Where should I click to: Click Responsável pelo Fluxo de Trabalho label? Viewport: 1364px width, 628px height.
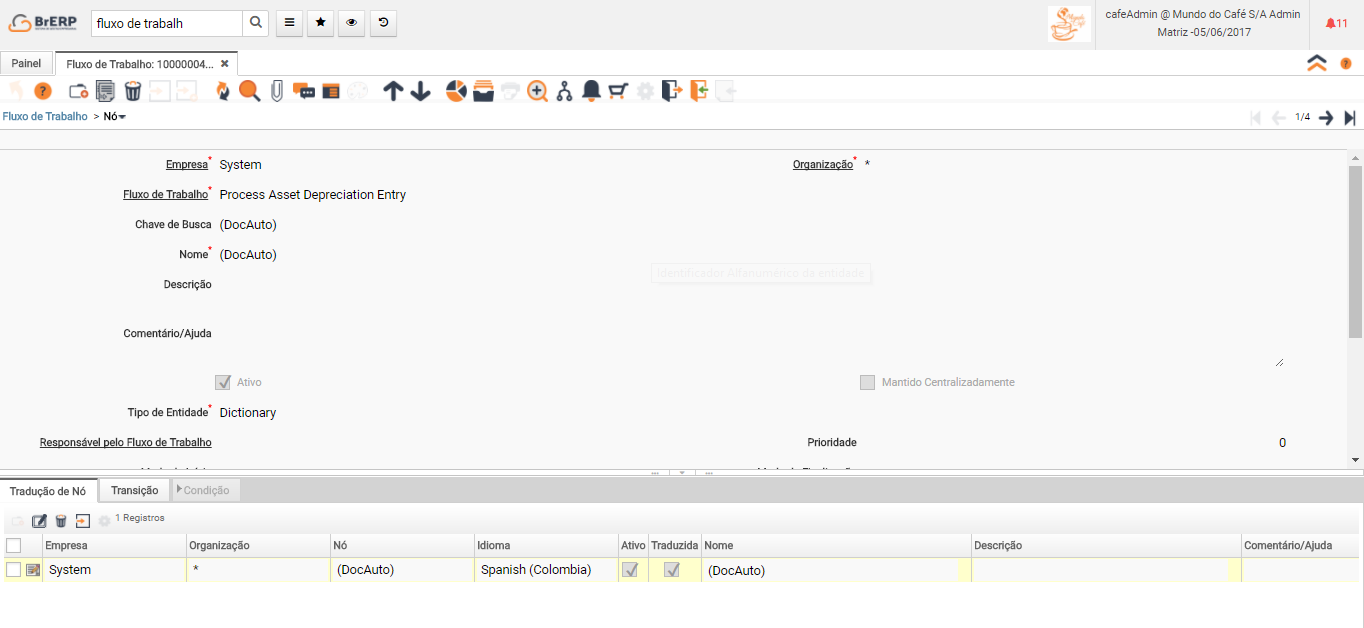(x=126, y=442)
